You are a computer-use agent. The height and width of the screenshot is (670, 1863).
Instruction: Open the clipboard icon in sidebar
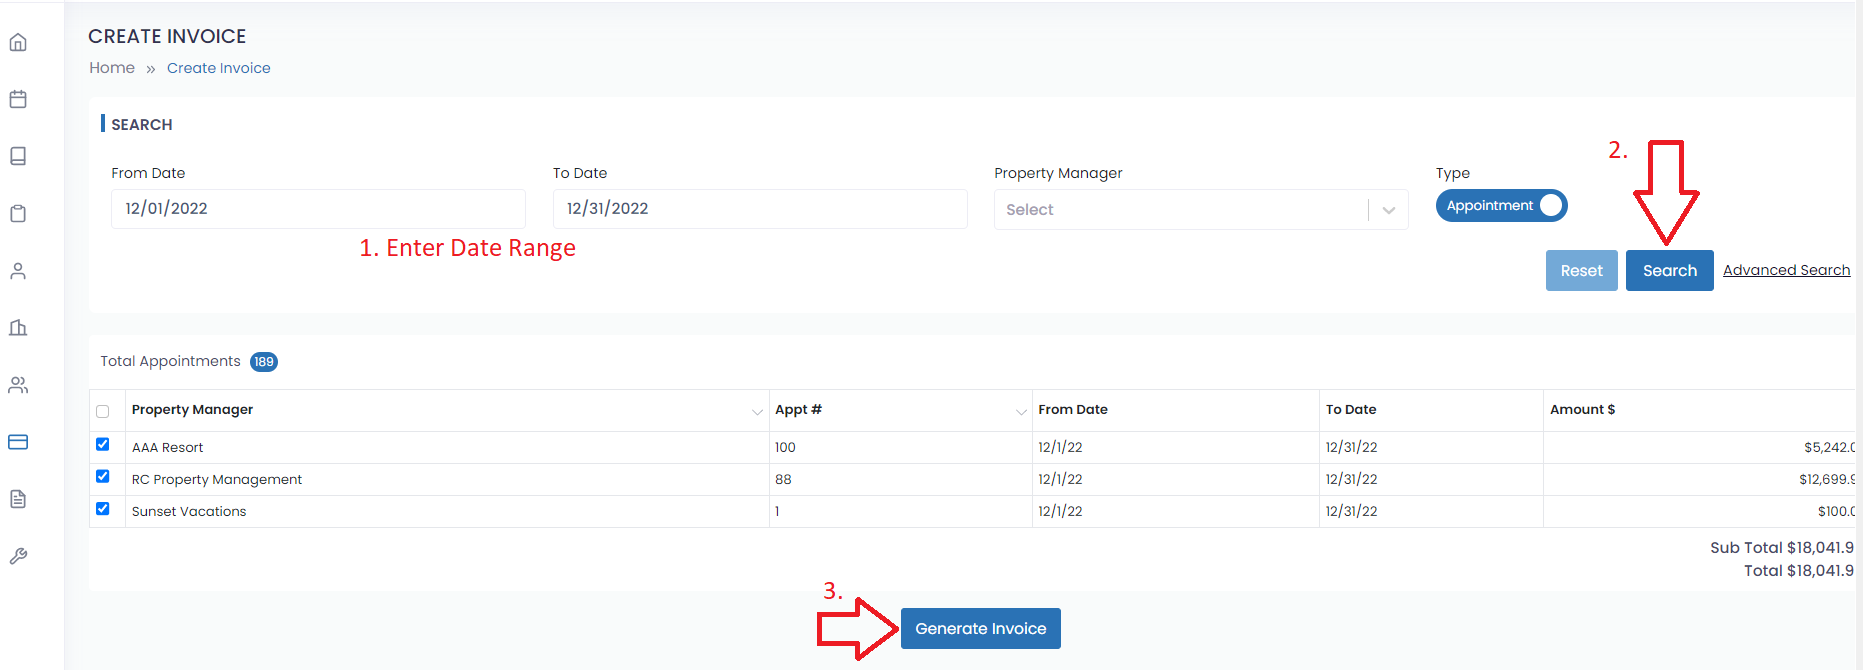point(18,213)
